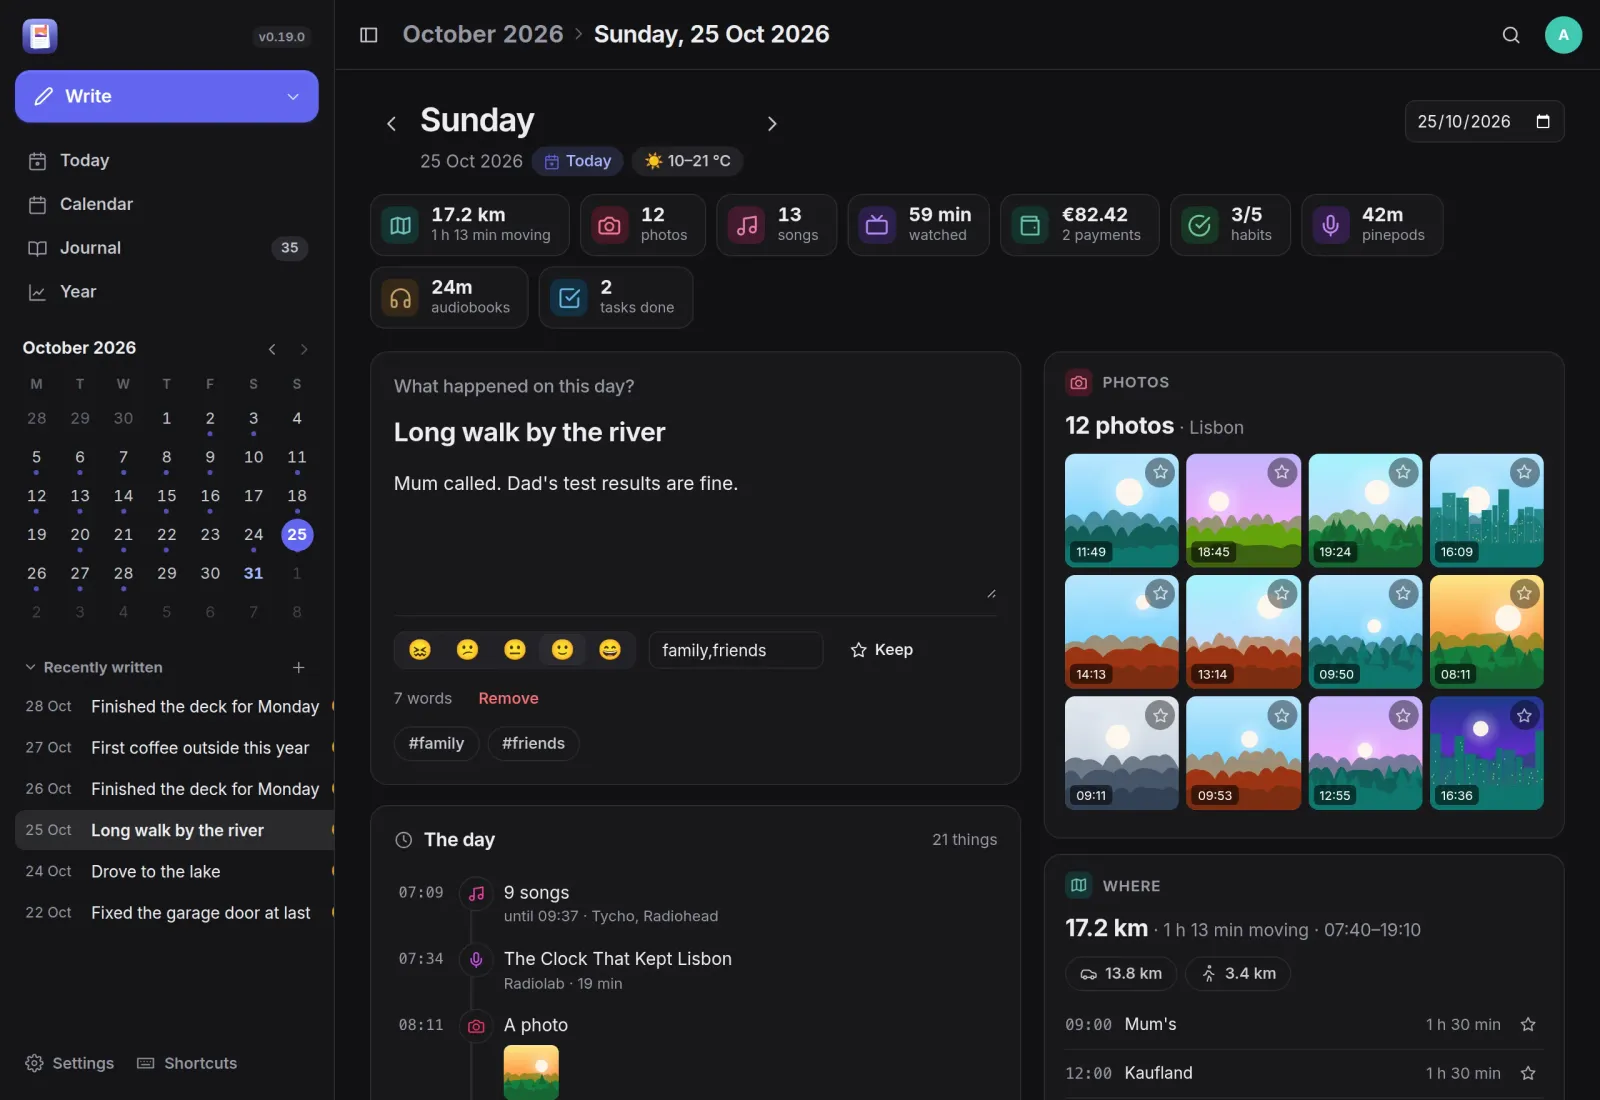The width and height of the screenshot is (1600, 1100).
Task: Open Journal in the sidebar
Action: tap(167, 248)
